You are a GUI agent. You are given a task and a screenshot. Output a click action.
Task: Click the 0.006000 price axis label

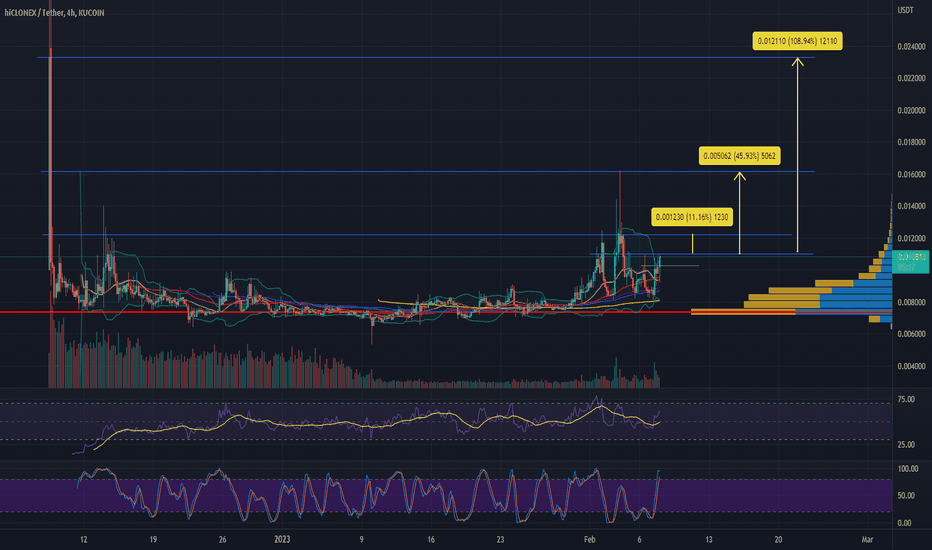coord(911,334)
